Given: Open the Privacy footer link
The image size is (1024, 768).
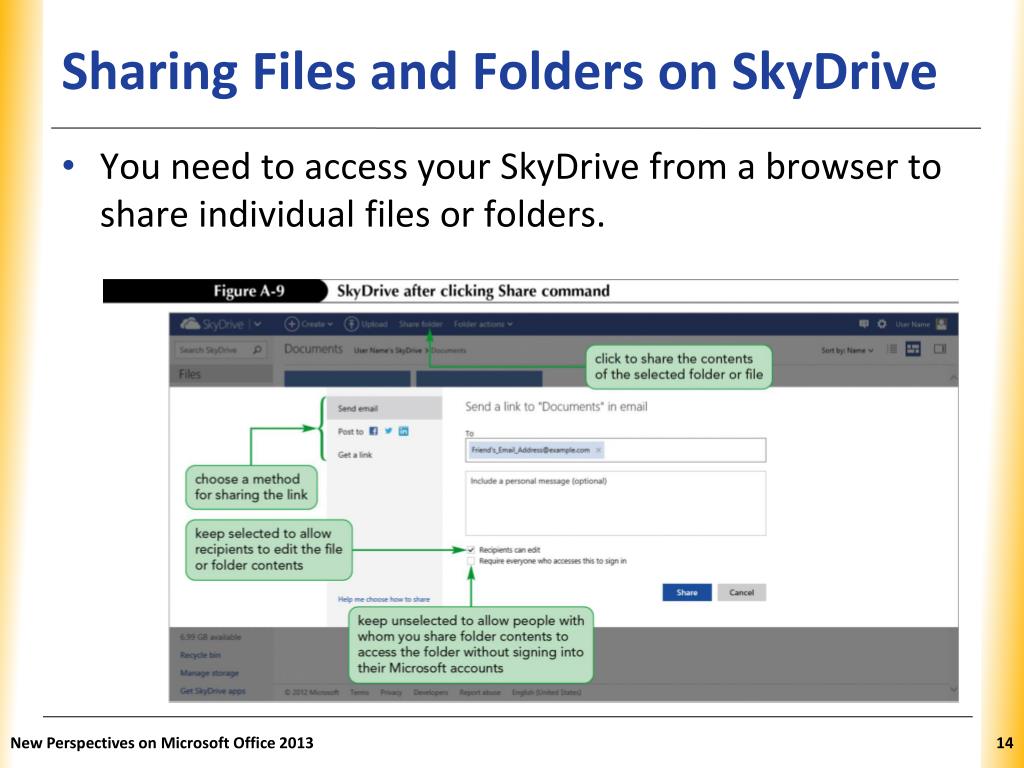Looking at the screenshot, I should tap(391, 692).
